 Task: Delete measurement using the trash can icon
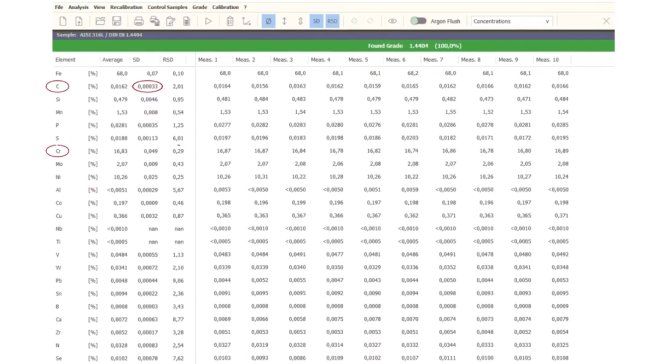[230, 21]
